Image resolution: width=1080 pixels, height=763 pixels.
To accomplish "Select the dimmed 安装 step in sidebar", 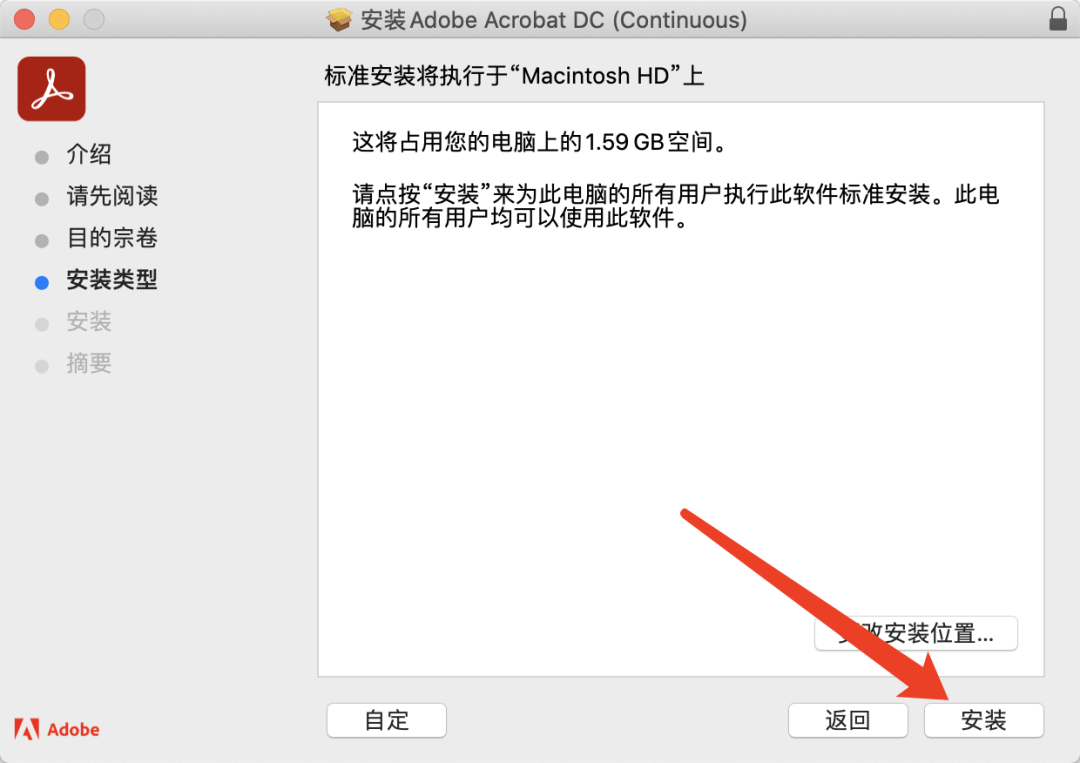I will coord(89,322).
